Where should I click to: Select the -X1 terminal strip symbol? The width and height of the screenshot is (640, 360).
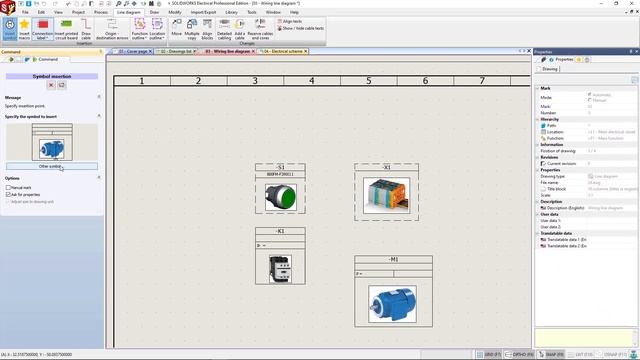click(387, 192)
